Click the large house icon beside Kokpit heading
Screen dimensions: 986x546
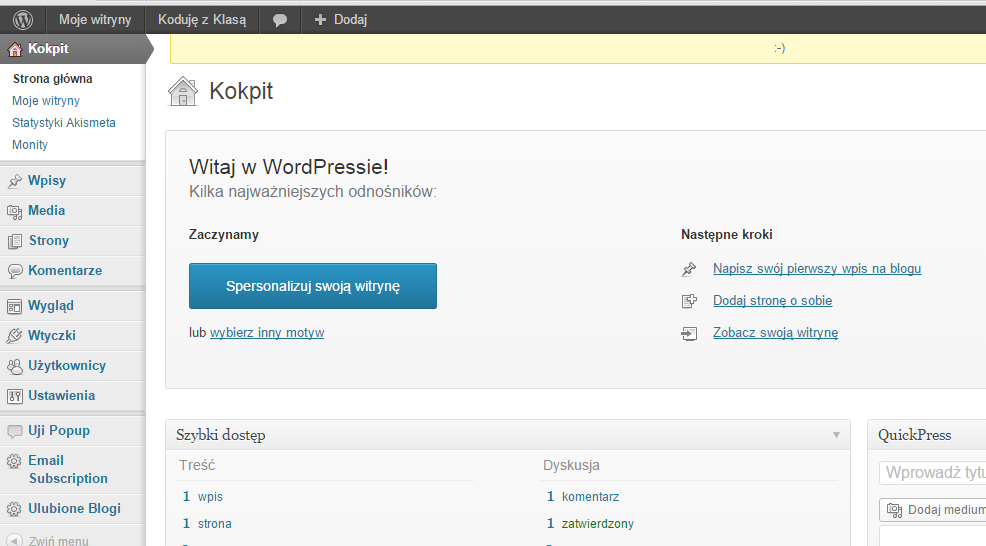point(183,91)
